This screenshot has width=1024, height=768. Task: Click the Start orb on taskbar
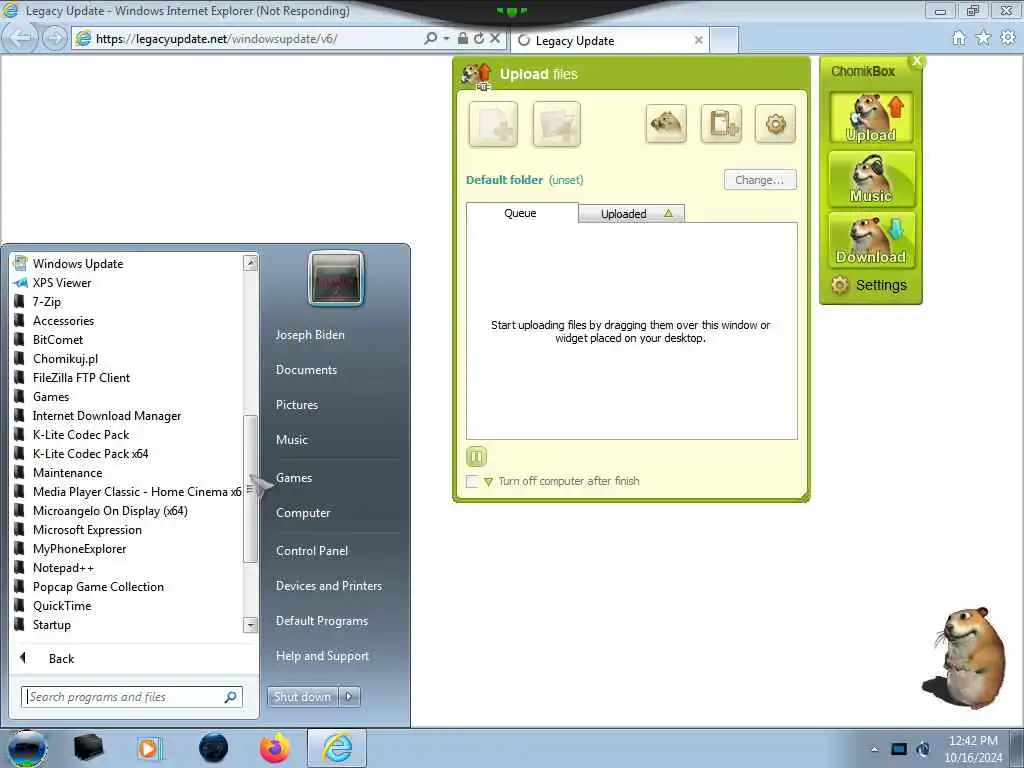click(x=26, y=748)
